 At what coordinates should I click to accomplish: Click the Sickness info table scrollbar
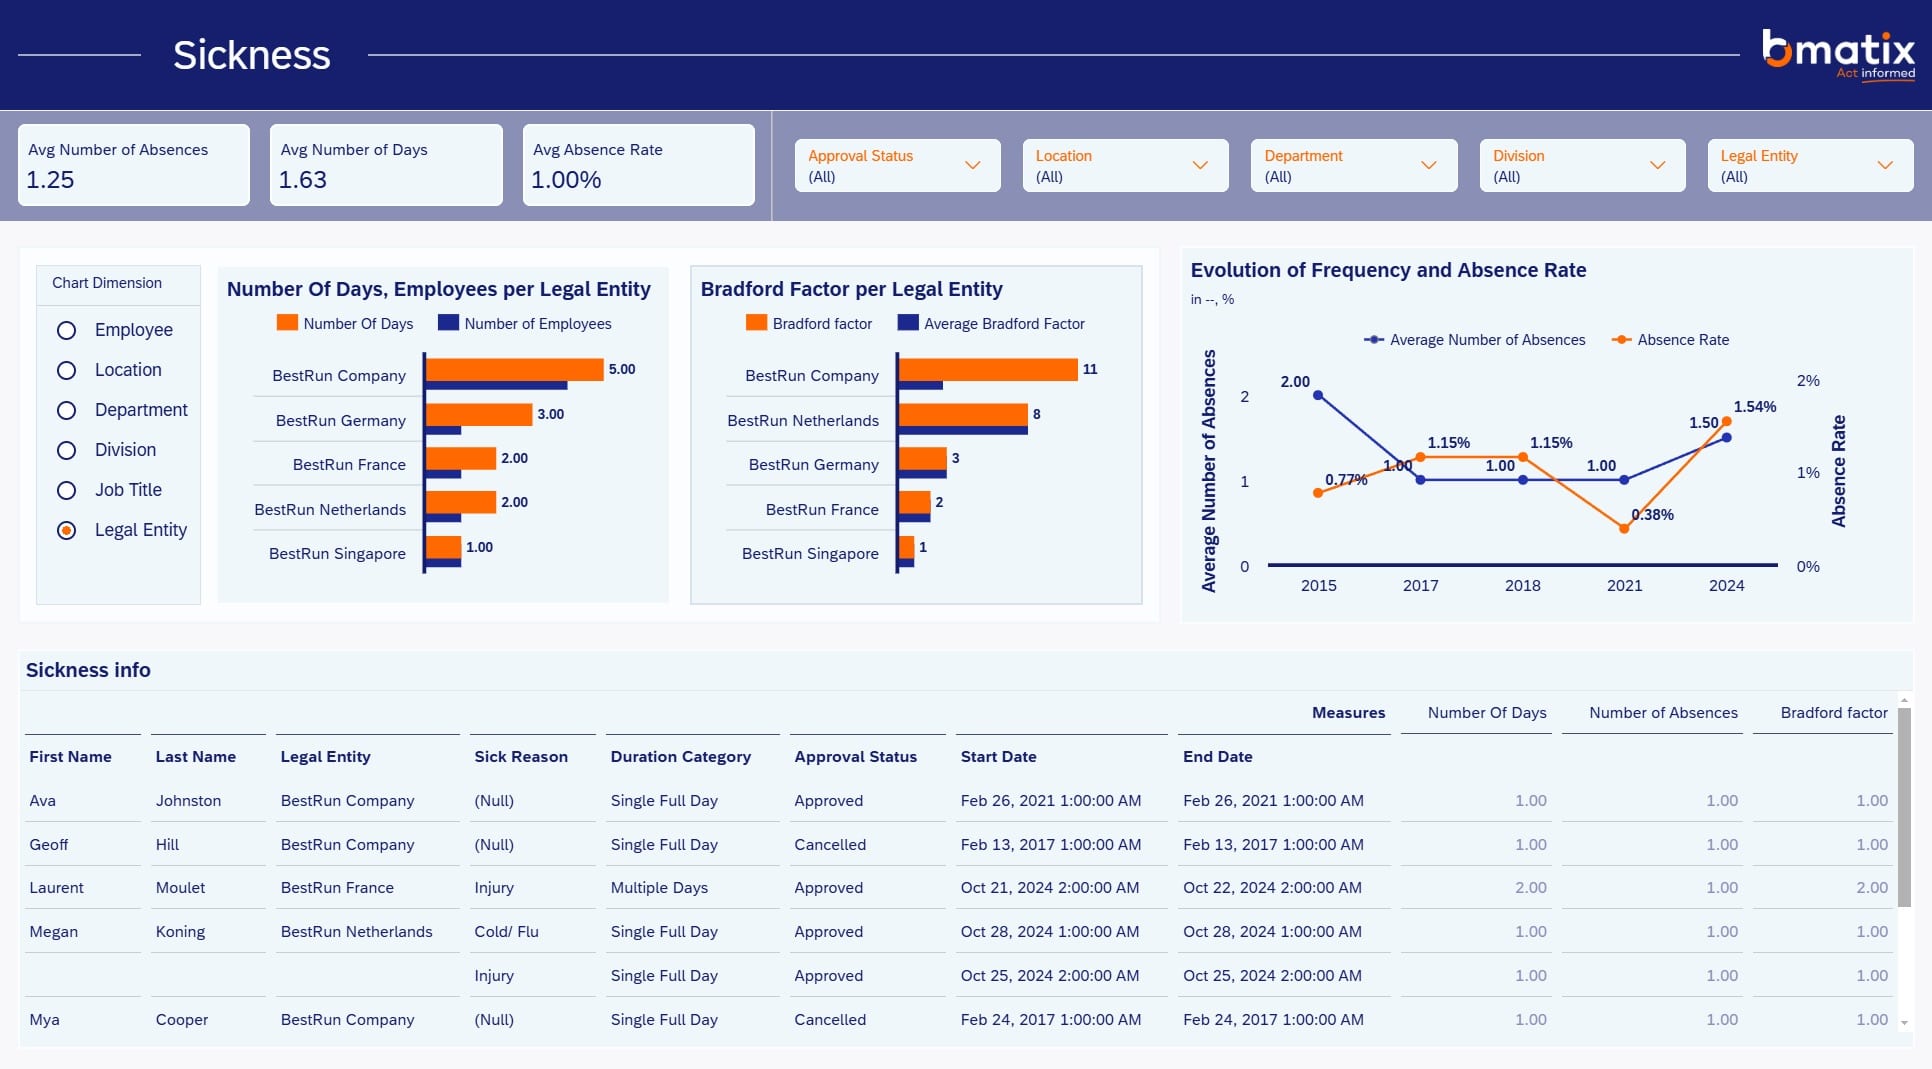click(x=1904, y=808)
